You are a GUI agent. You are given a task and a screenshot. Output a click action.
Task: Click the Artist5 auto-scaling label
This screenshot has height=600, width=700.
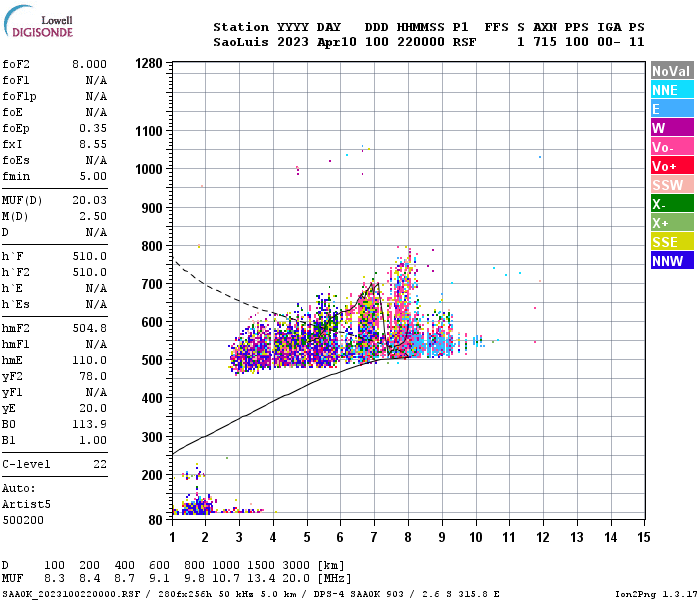26,504
